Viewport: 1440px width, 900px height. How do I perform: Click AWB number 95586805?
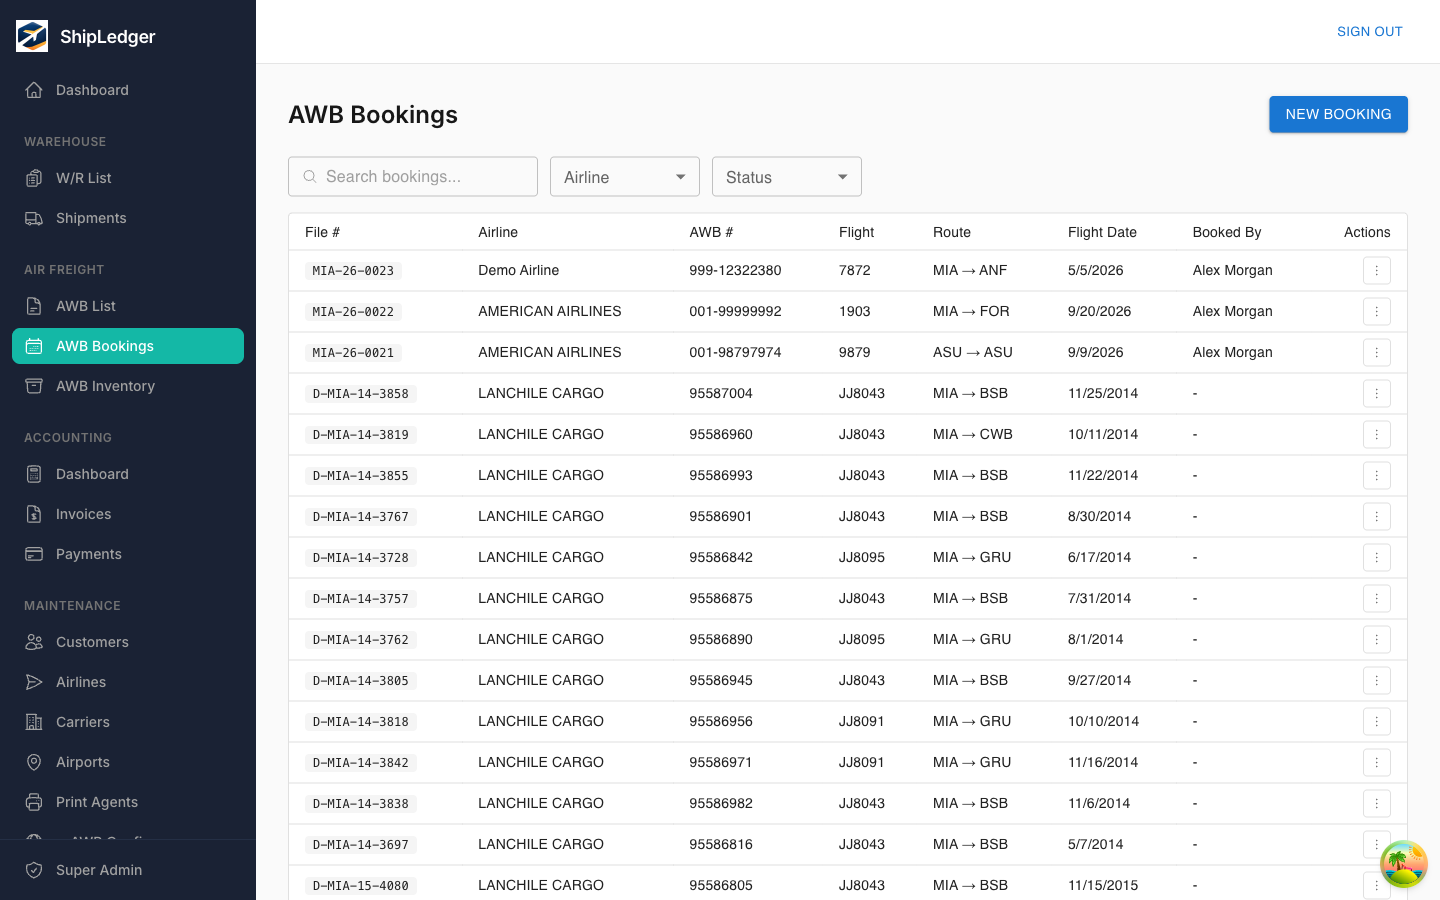[x=721, y=885]
